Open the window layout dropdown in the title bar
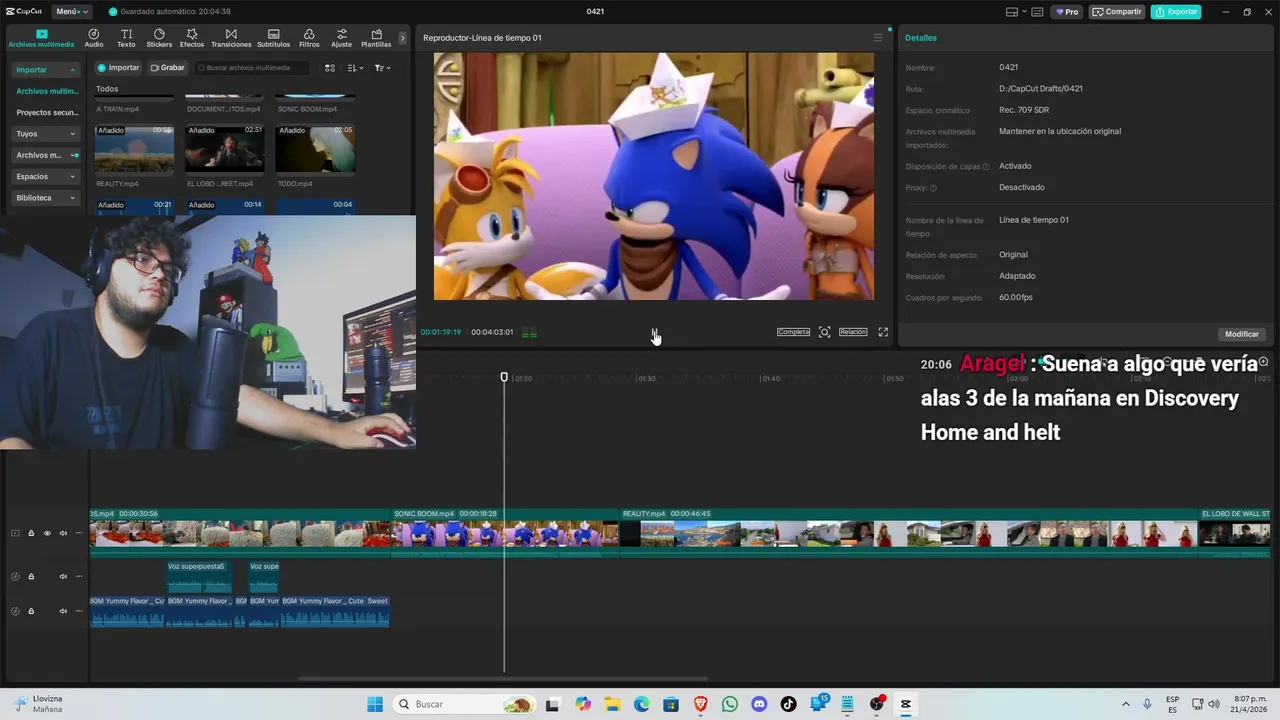This screenshot has height=720, width=1280. (1016, 12)
